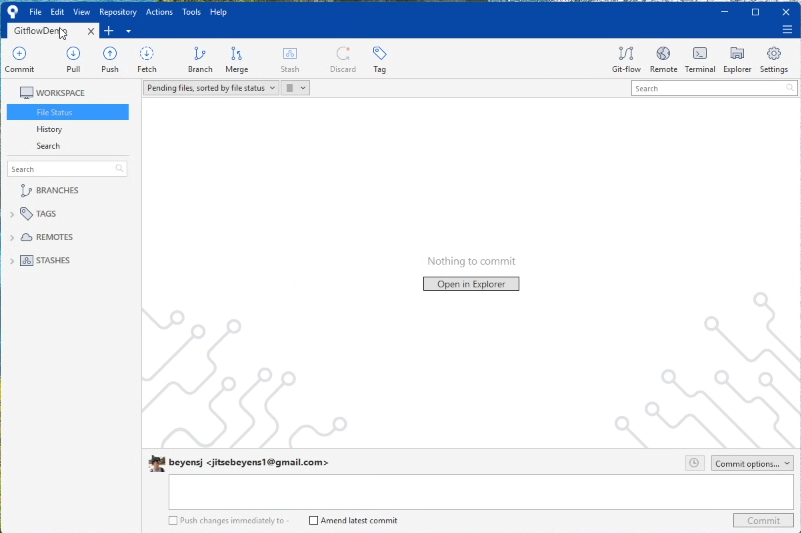The width and height of the screenshot is (801, 533).
Task: Click the Open in Explorer button
Action: (471, 284)
